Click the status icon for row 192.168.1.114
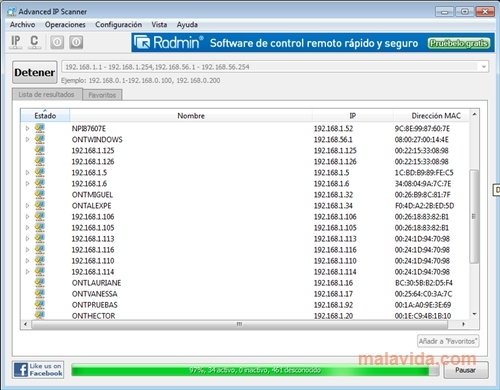The height and width of the screenshot is (390, 500). 40,271
